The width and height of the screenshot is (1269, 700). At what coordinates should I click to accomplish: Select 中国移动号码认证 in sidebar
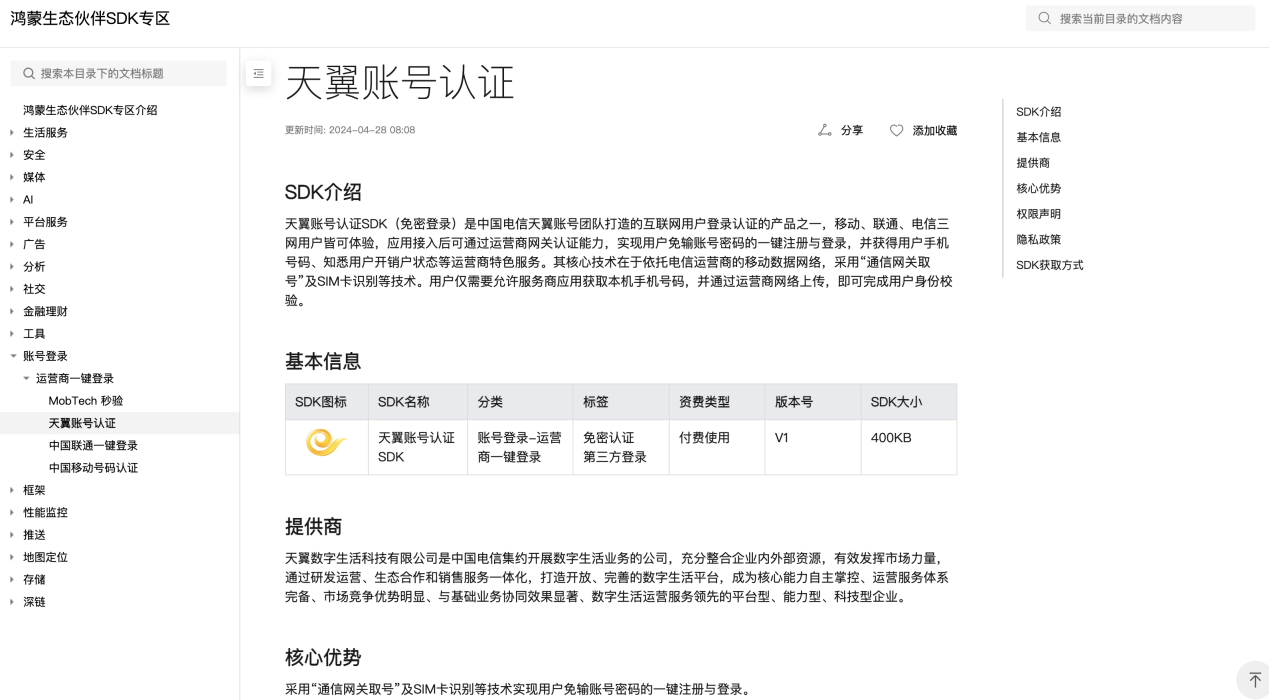[x=93, y=467]
